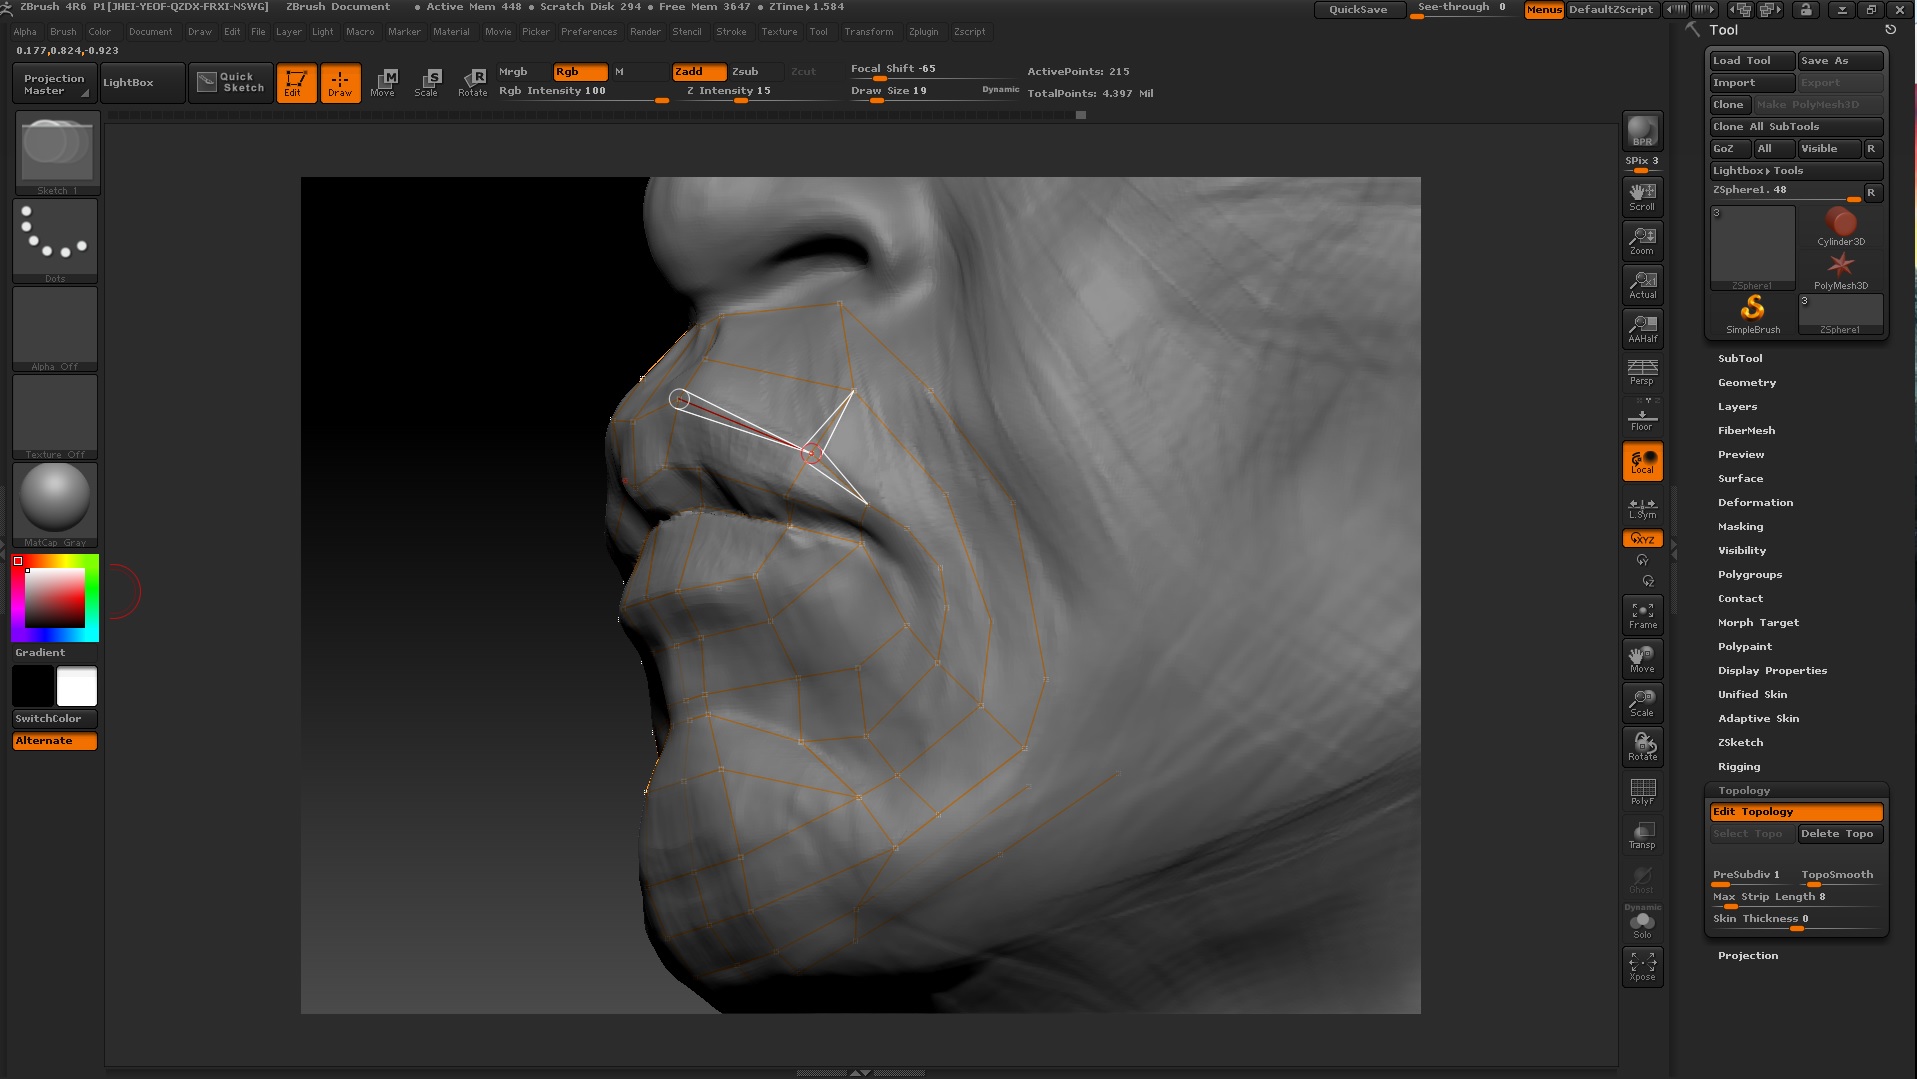Expand the SubTool palette section

pyautogui.click(x=1740, y=359)
